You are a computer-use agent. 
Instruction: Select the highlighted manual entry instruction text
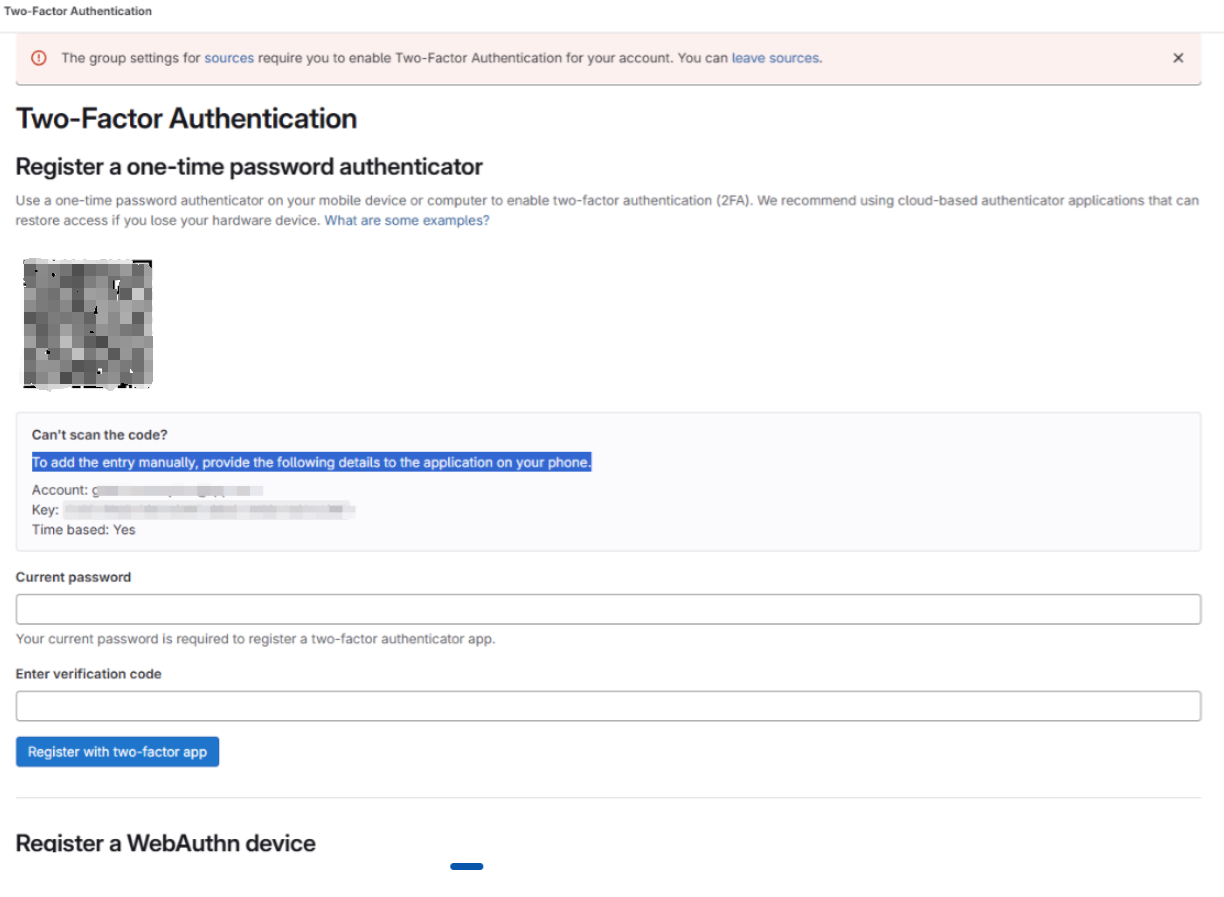coord(311,462)
